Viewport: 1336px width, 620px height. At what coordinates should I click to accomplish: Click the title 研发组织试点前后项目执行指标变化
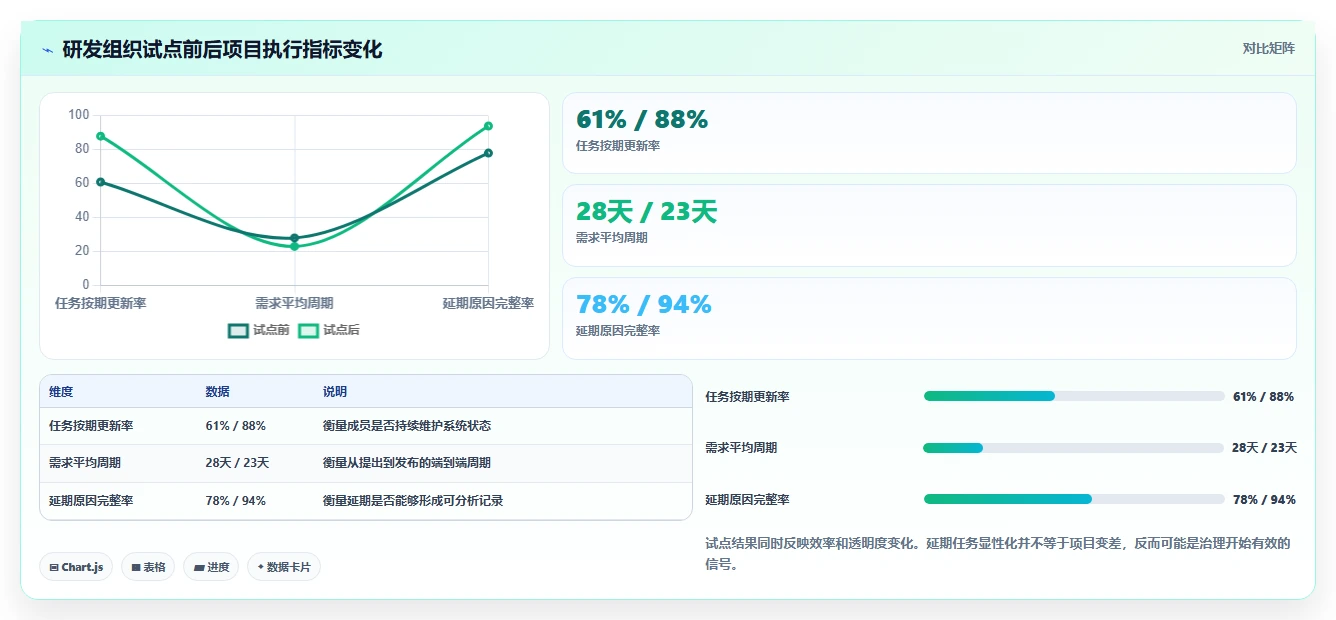pyautogui.click(x=222, y=50)
